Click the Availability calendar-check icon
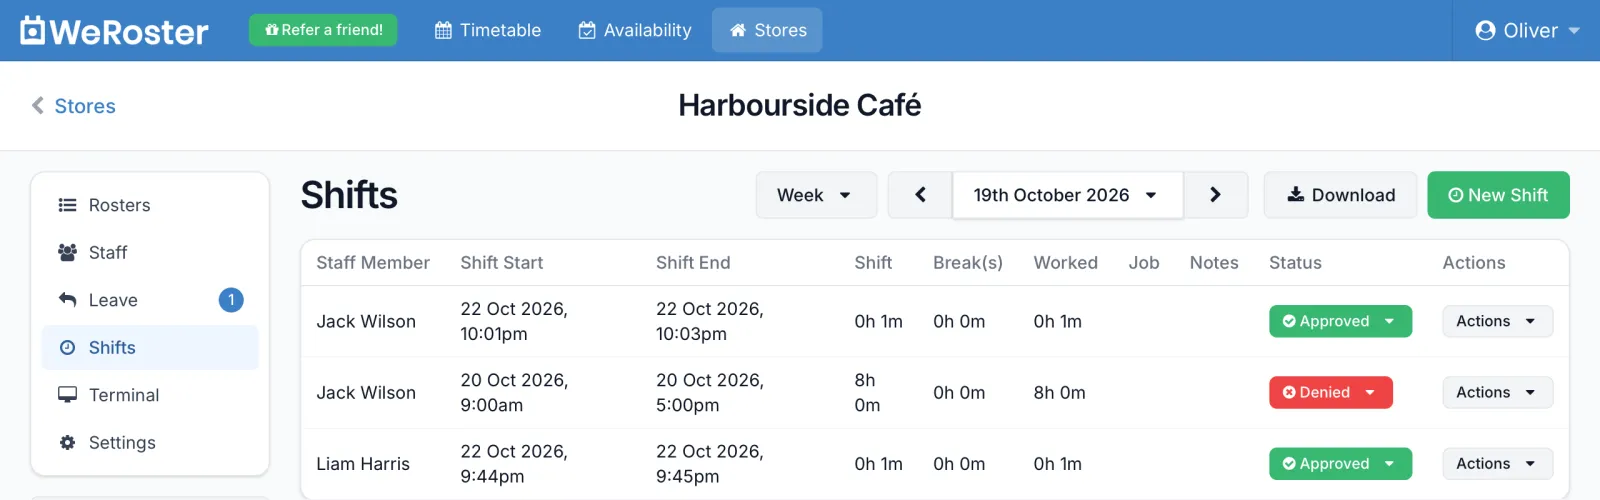This screenshot has width=1600, height=500. click(587, 30)
